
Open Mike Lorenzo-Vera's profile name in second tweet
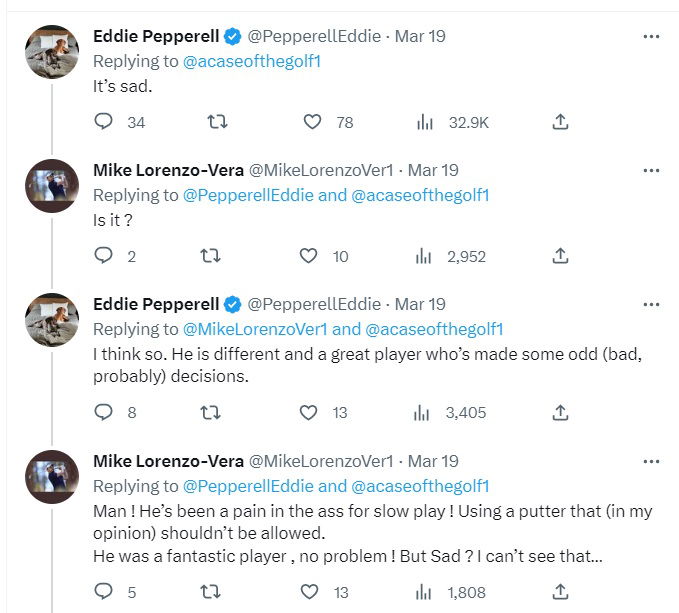point(168,170)
